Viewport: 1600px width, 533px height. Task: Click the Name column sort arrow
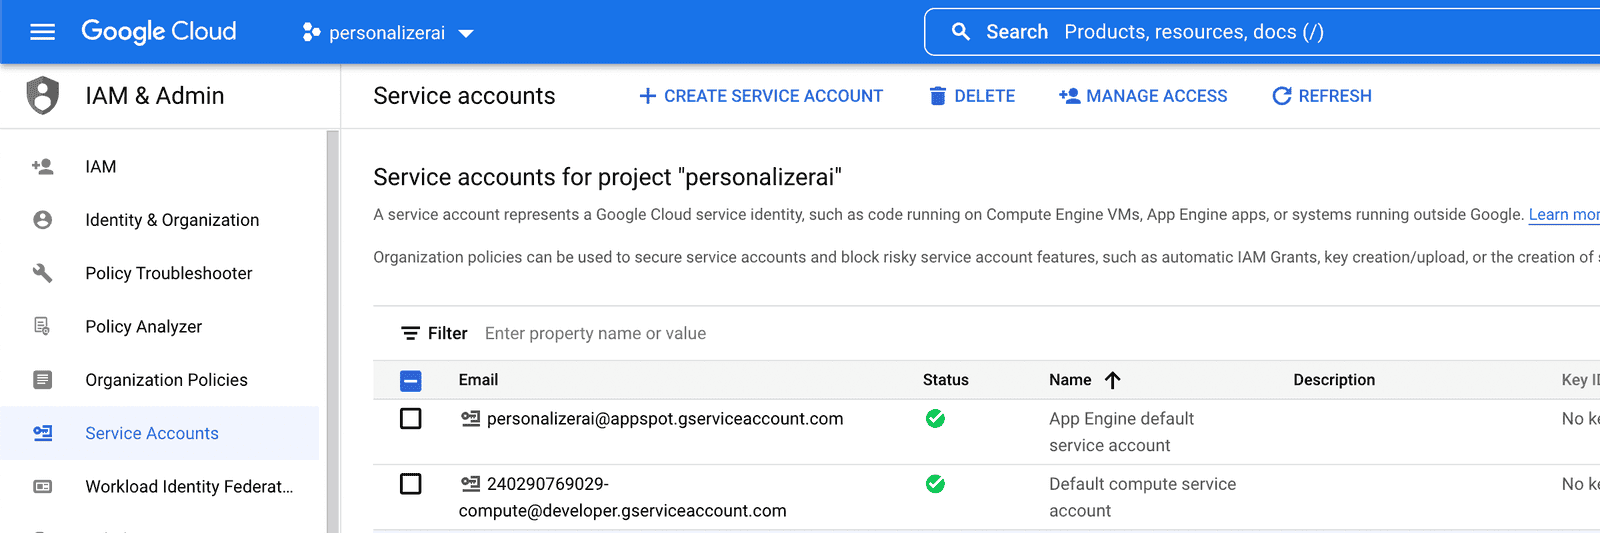[x=1112, y=380]
